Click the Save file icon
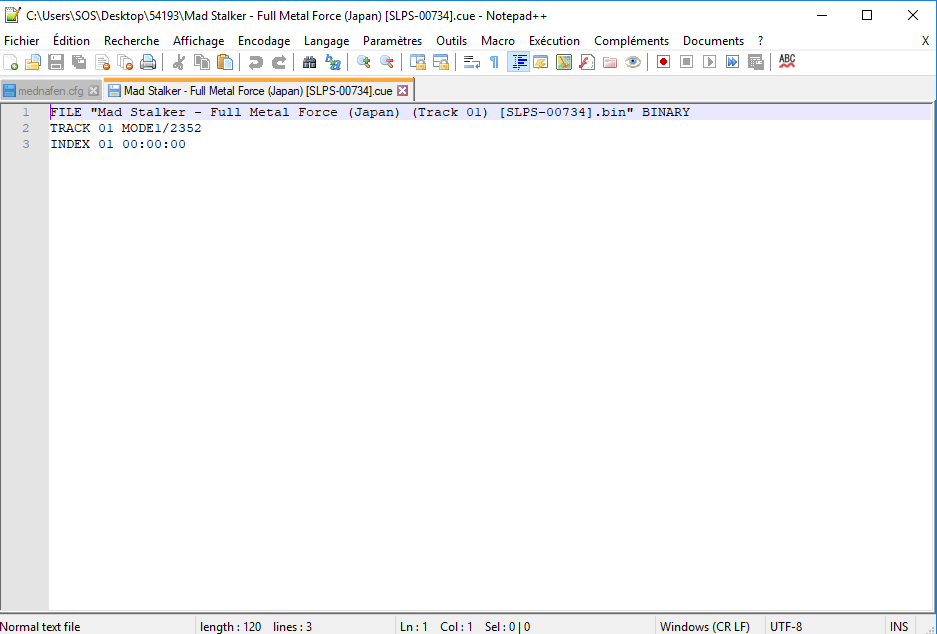This screenshot has width=937, height=634. click(56, 62)
